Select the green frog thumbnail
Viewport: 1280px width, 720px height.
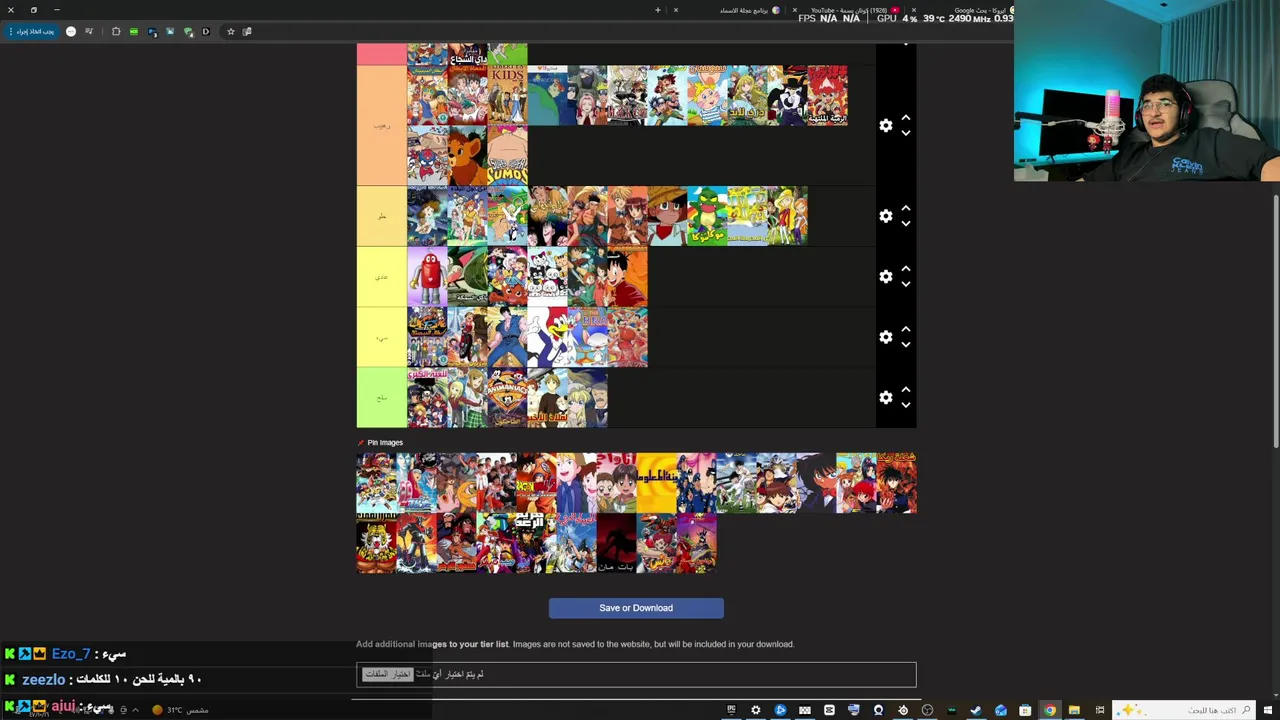(x=707, y=216)
